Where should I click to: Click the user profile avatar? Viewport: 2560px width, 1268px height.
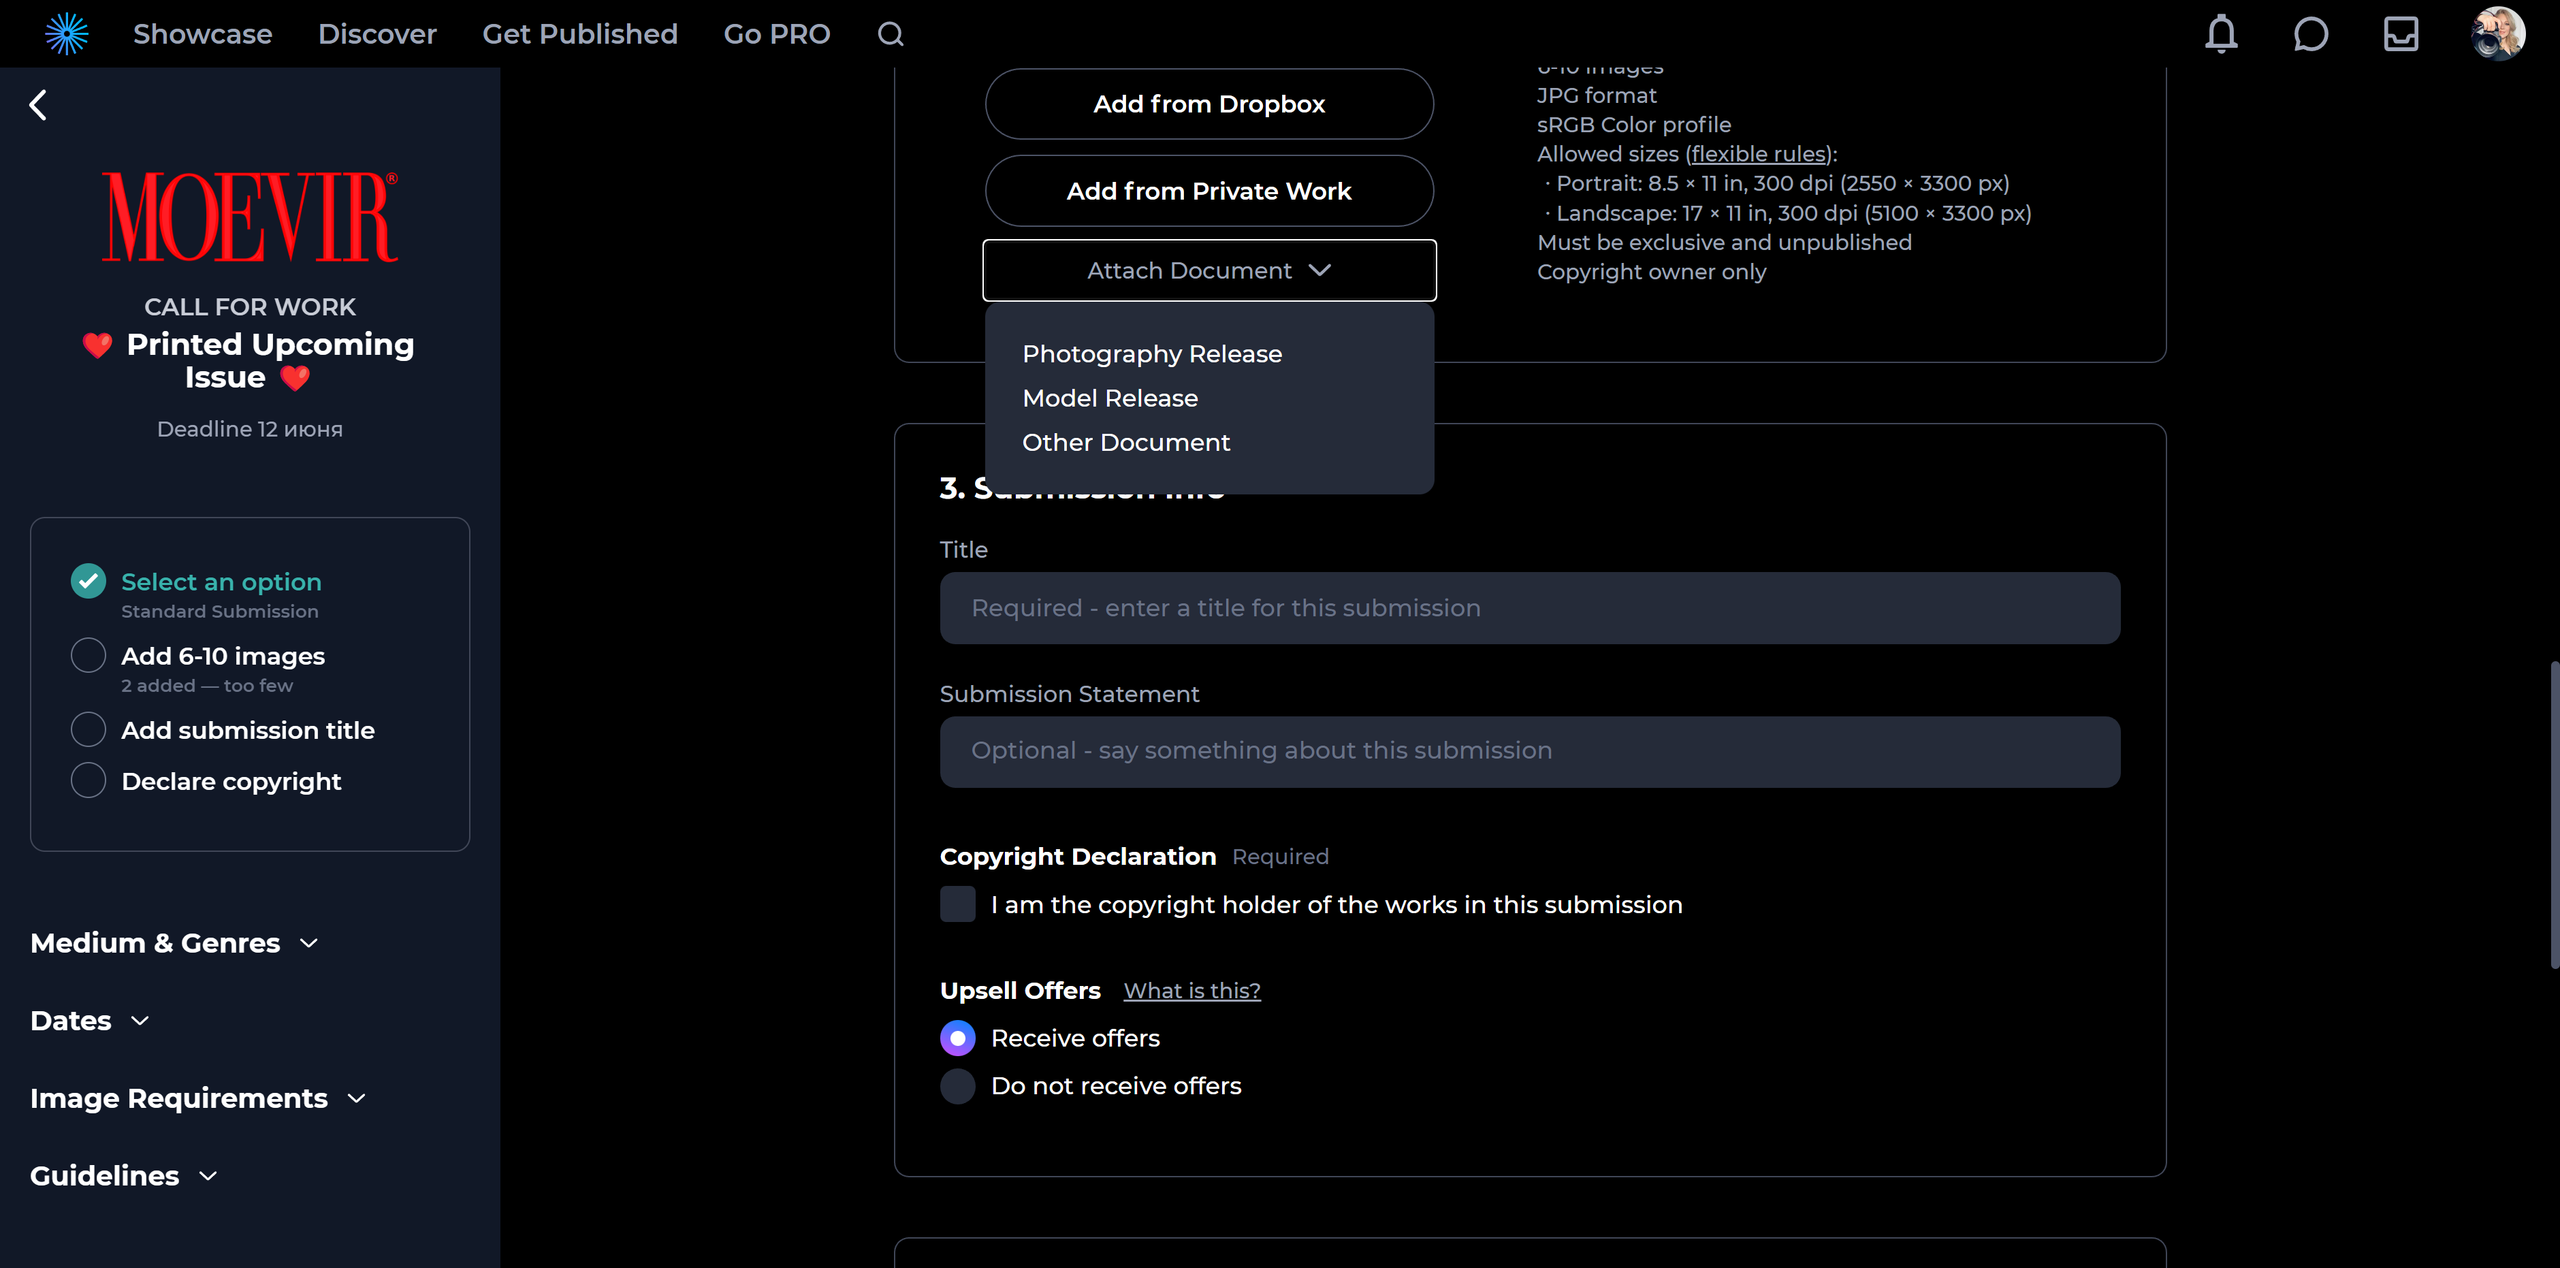point(2497,34)
